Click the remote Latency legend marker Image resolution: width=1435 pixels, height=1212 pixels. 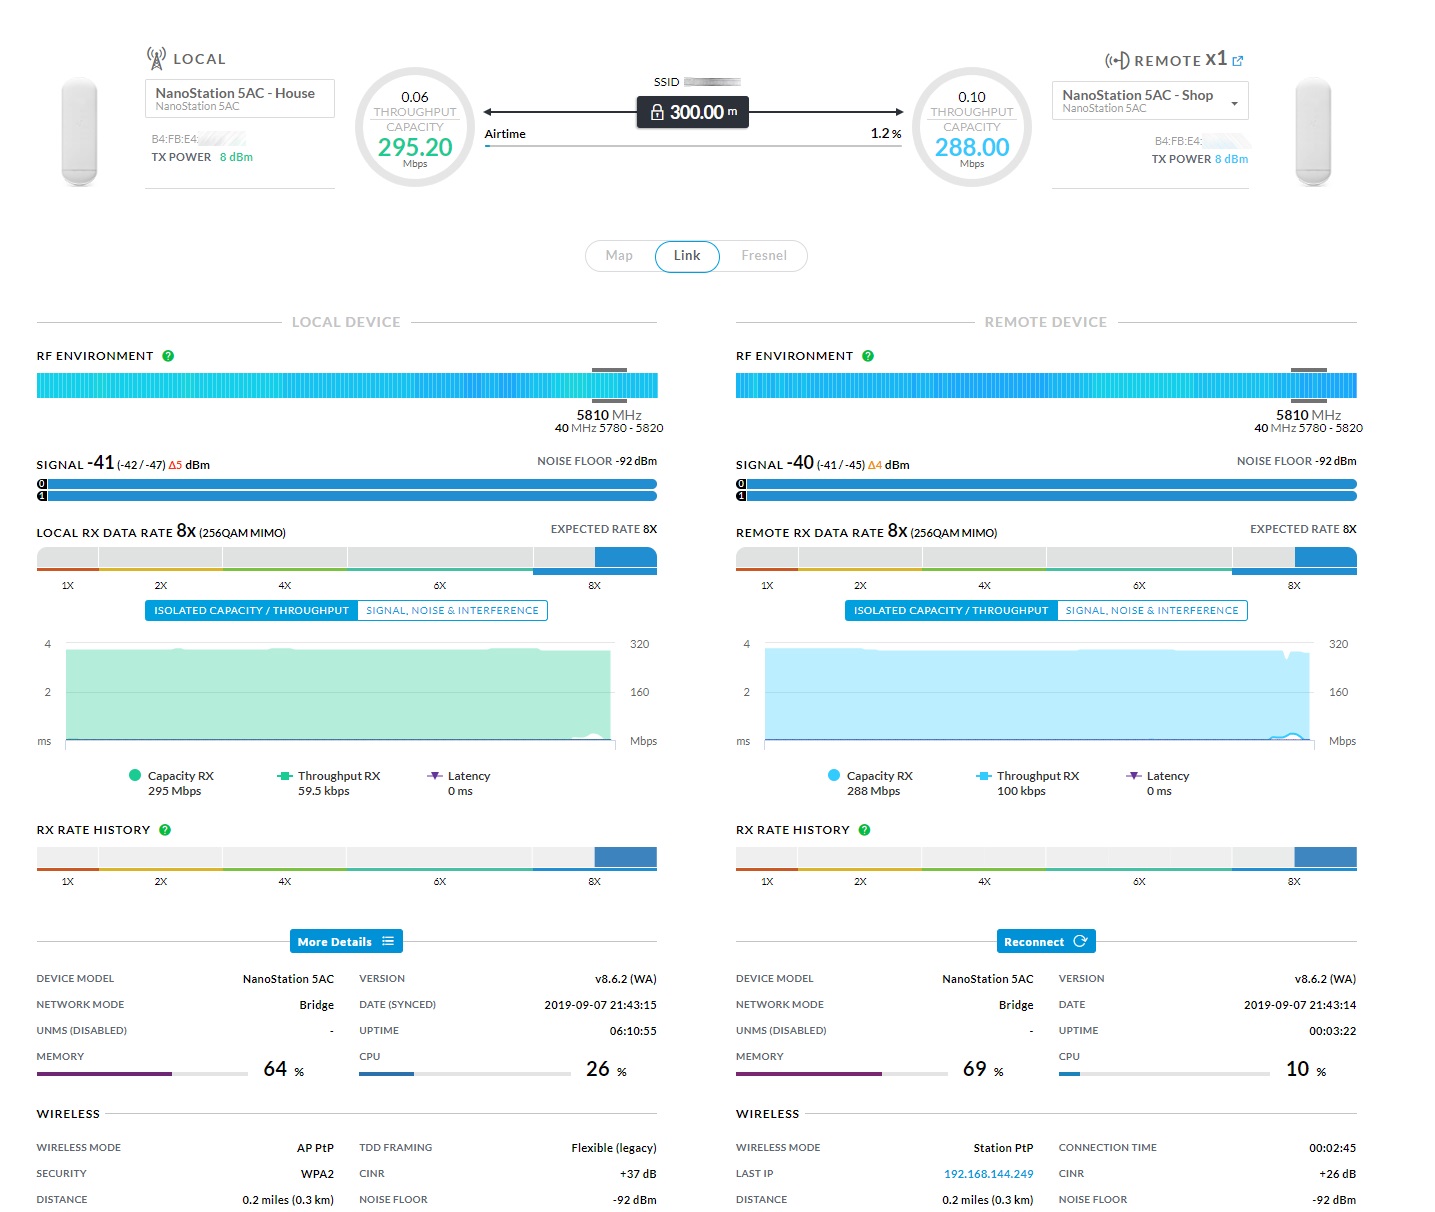tap(1133, 776)
